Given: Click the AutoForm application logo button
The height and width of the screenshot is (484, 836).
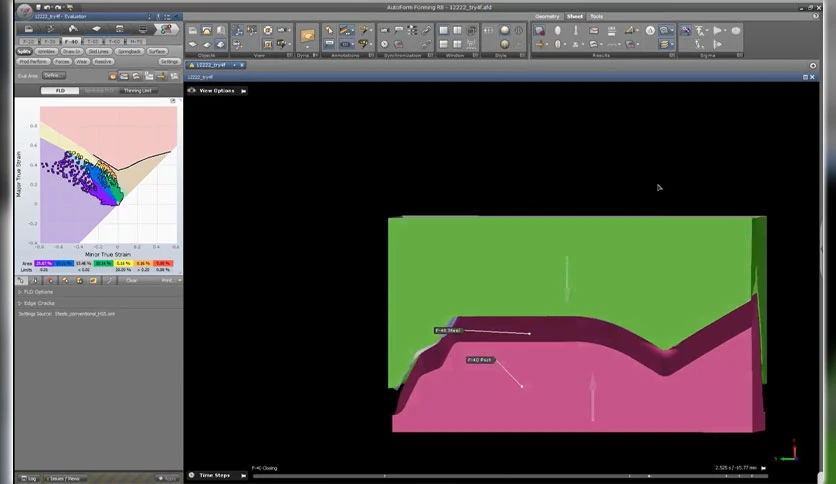Looking at the screenshot, I should click(24, 11).
